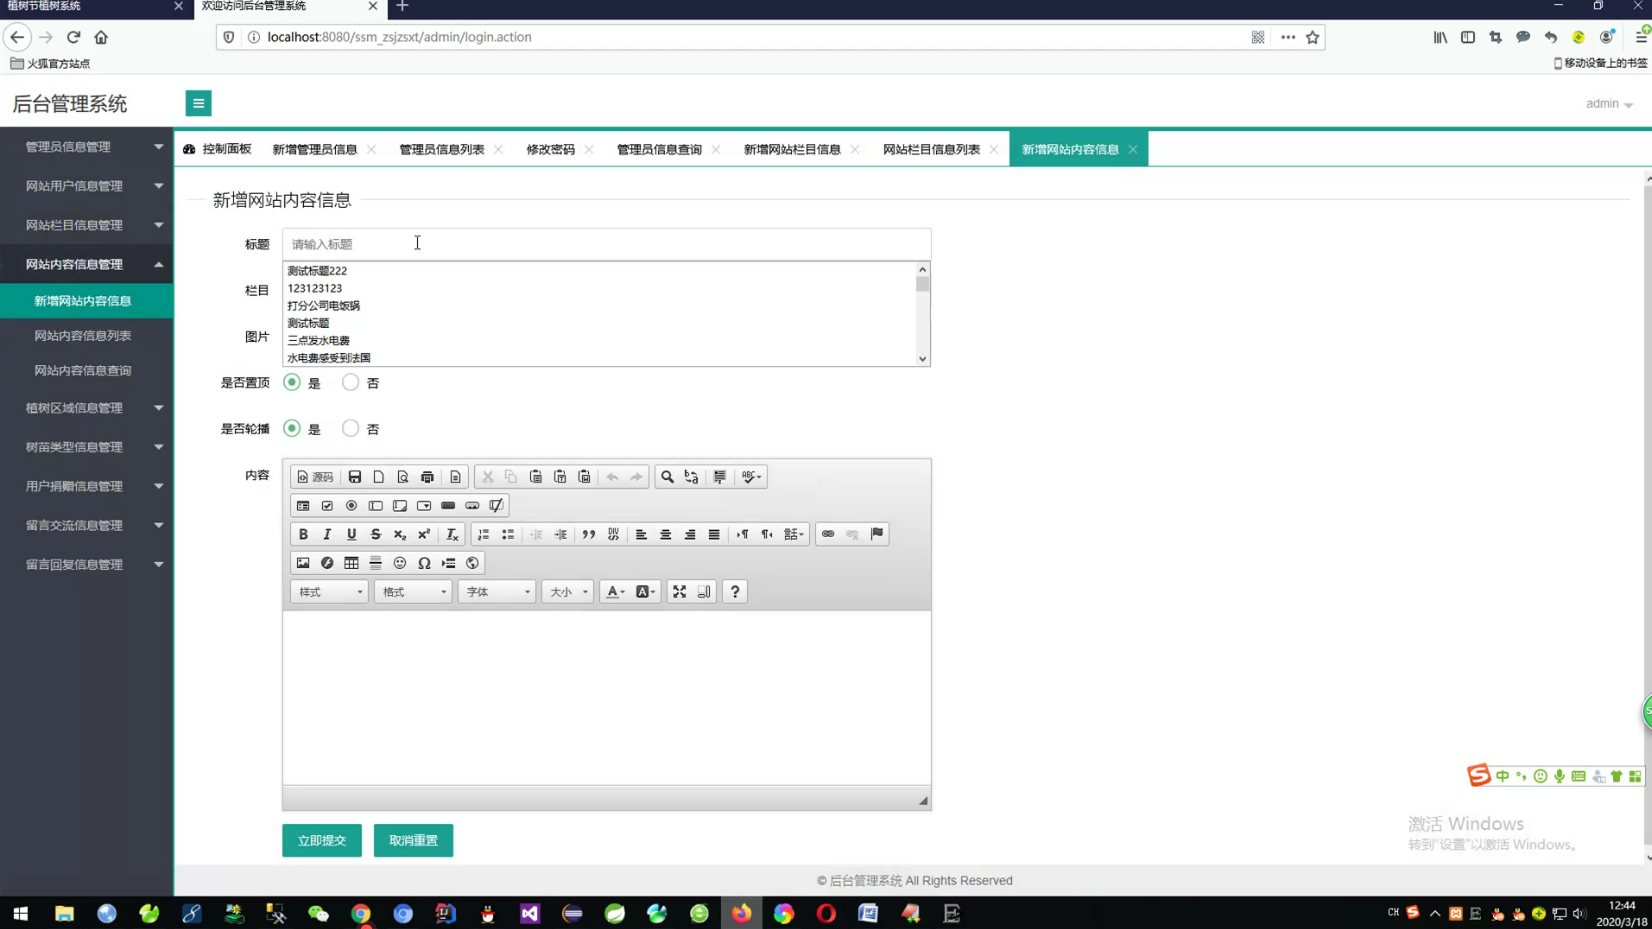Open the Find magnifier tool in editor
This screenshot has height=929, width=1652.
pos(667,477)
